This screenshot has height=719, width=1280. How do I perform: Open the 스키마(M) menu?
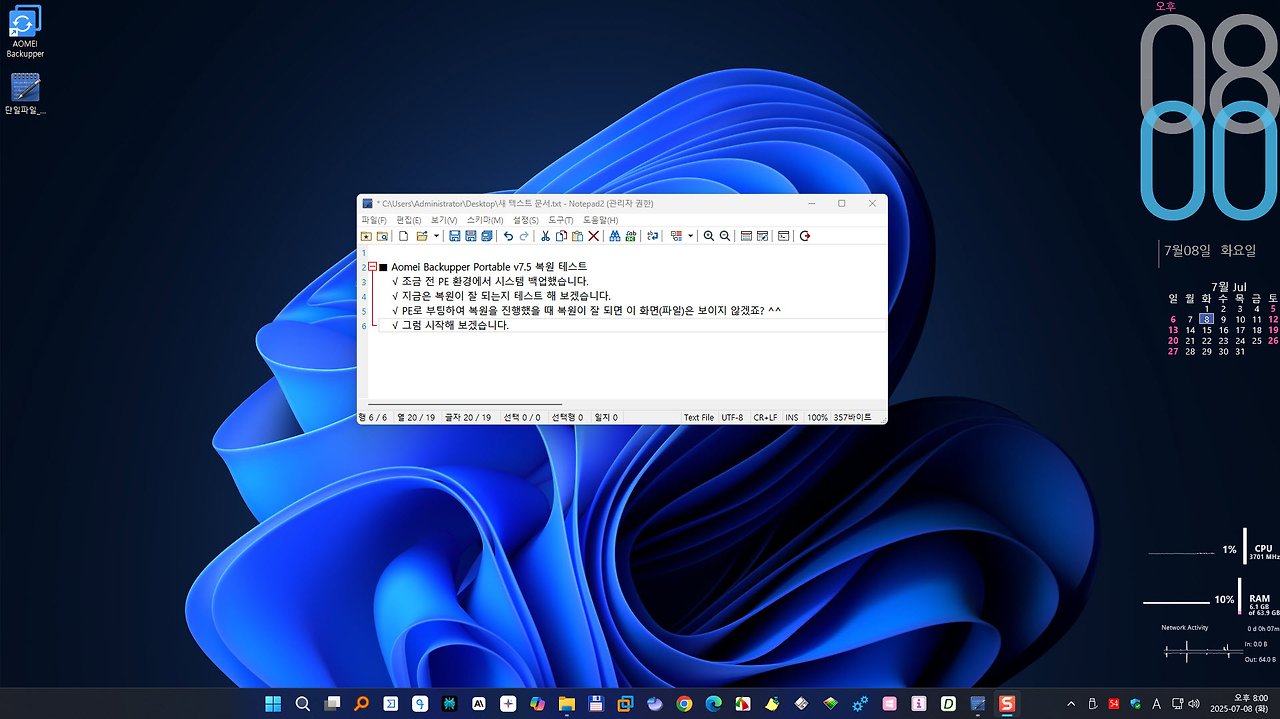click(x=485, y=220)
